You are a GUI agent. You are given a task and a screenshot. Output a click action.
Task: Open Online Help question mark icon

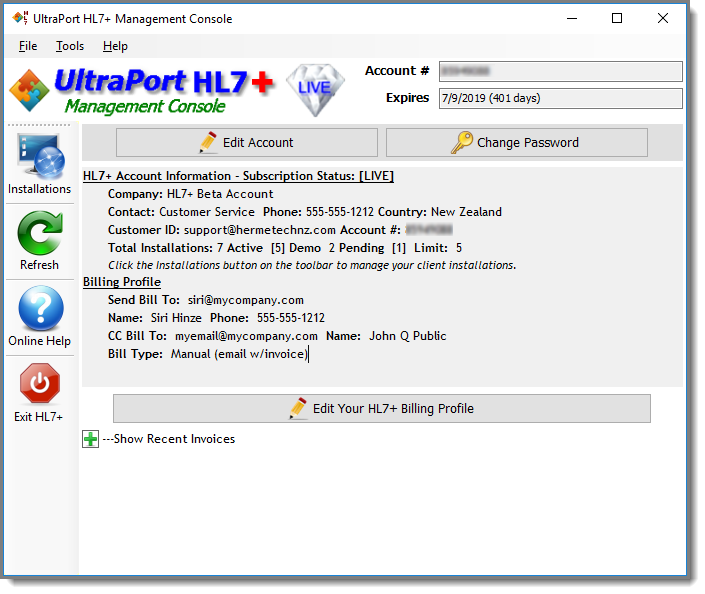point(40,308)
